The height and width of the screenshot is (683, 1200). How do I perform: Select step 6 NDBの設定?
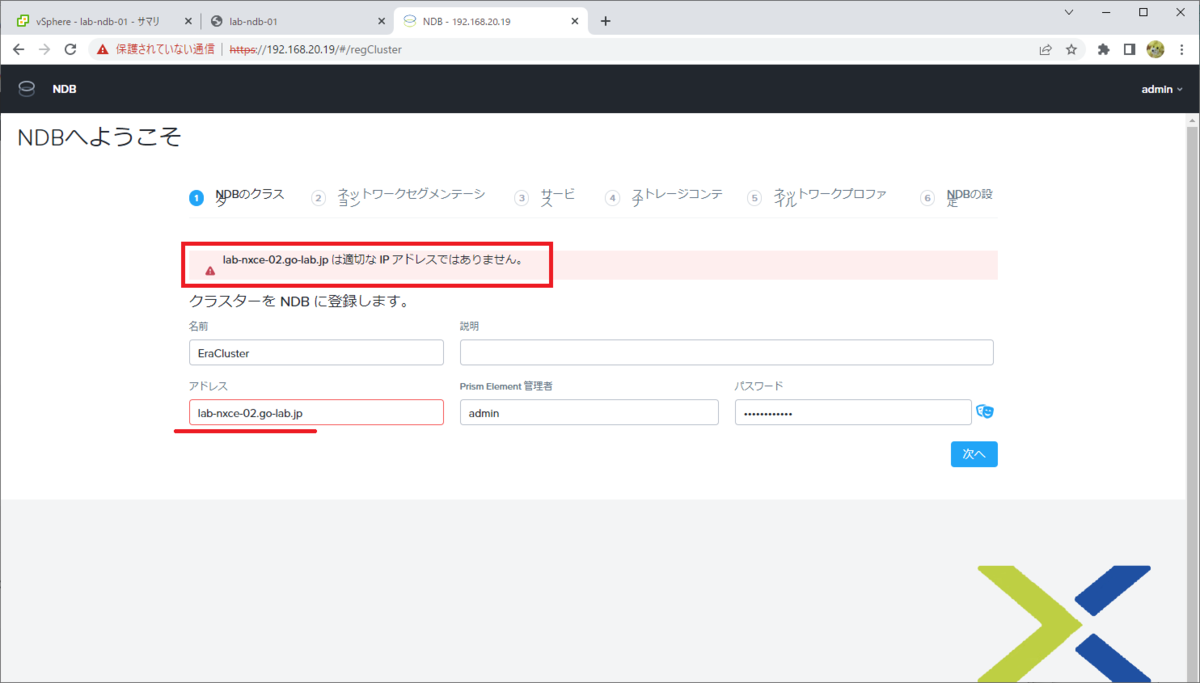point(958,198)
